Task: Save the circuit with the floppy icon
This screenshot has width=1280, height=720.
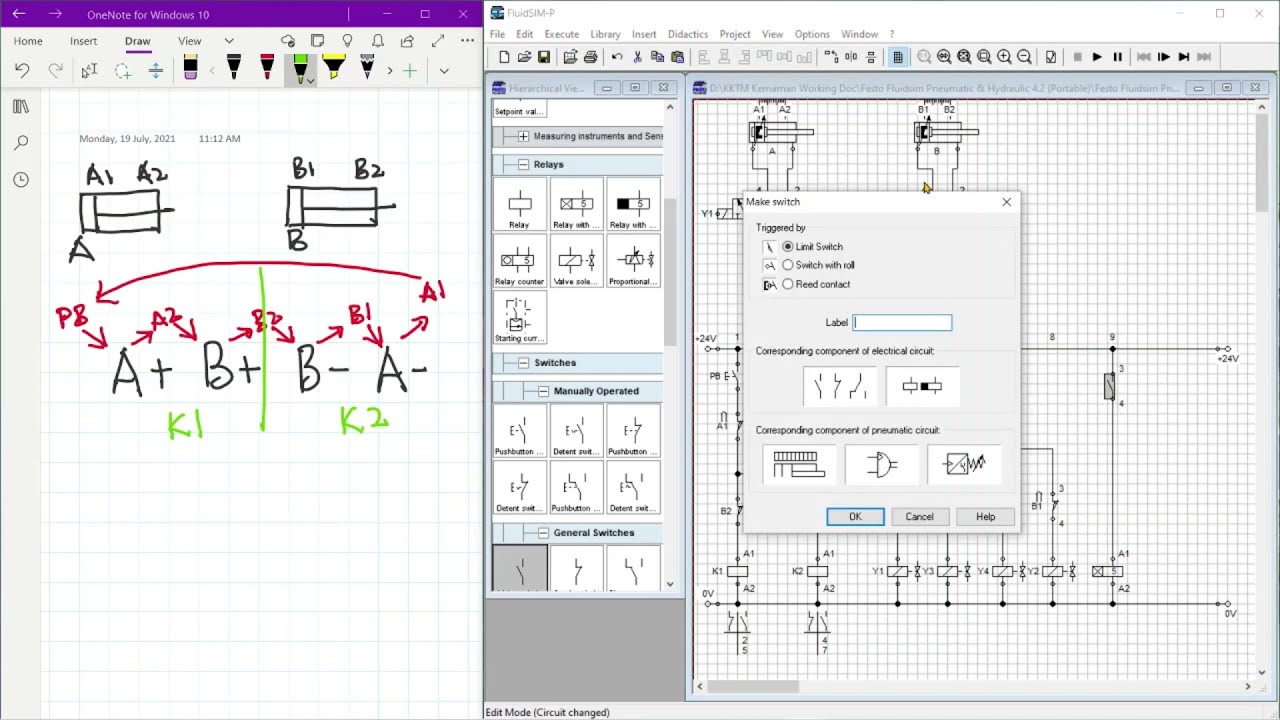Action: [x=544, y=57]
